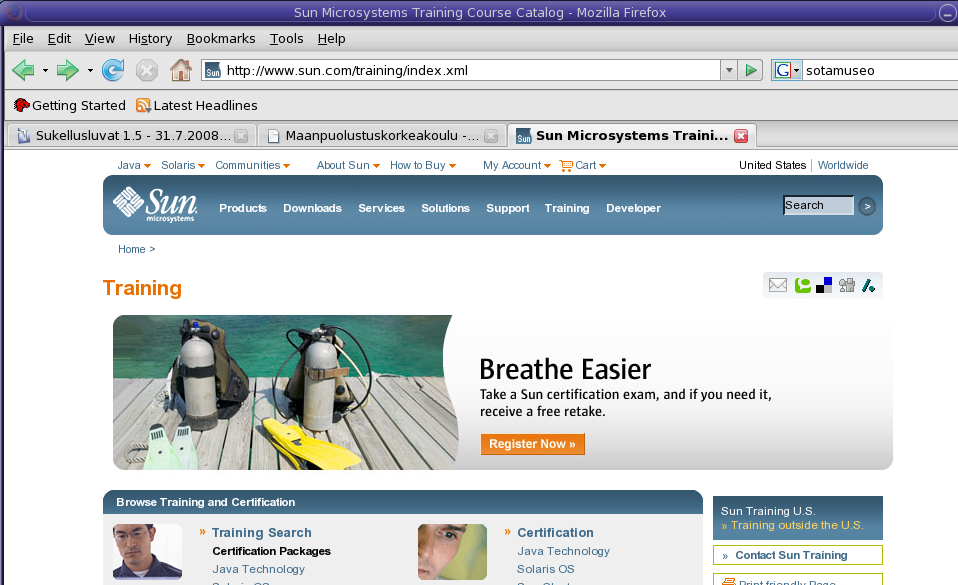Screen dimensions: 958x585
Task: Click the shopping Cart icon
Action: pos(566,166)
